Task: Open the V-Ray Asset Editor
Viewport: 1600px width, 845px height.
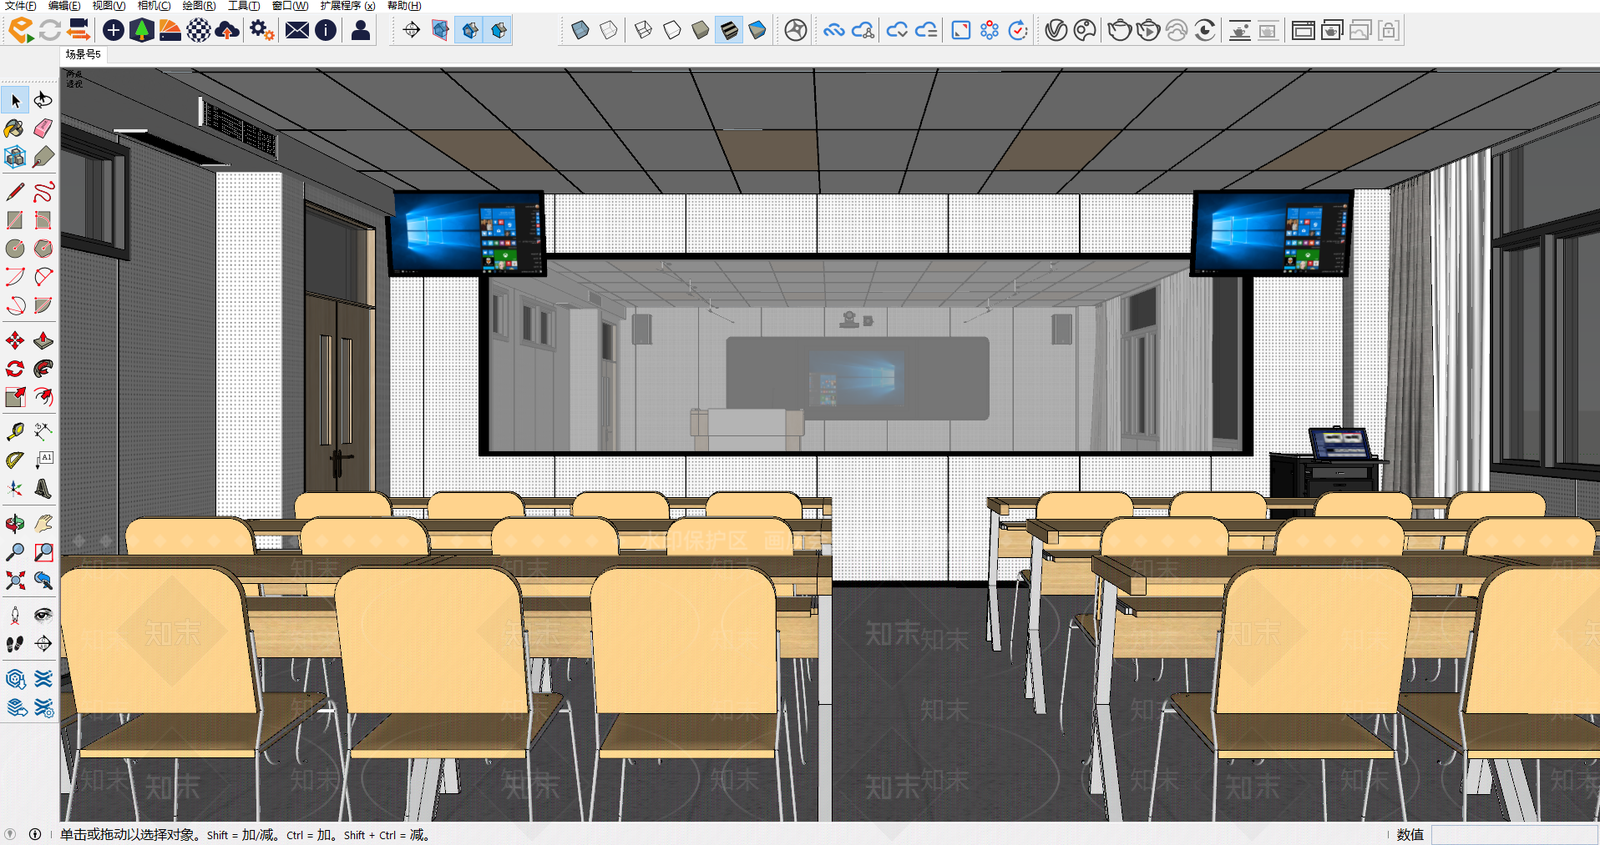Action: [1056, 30]
